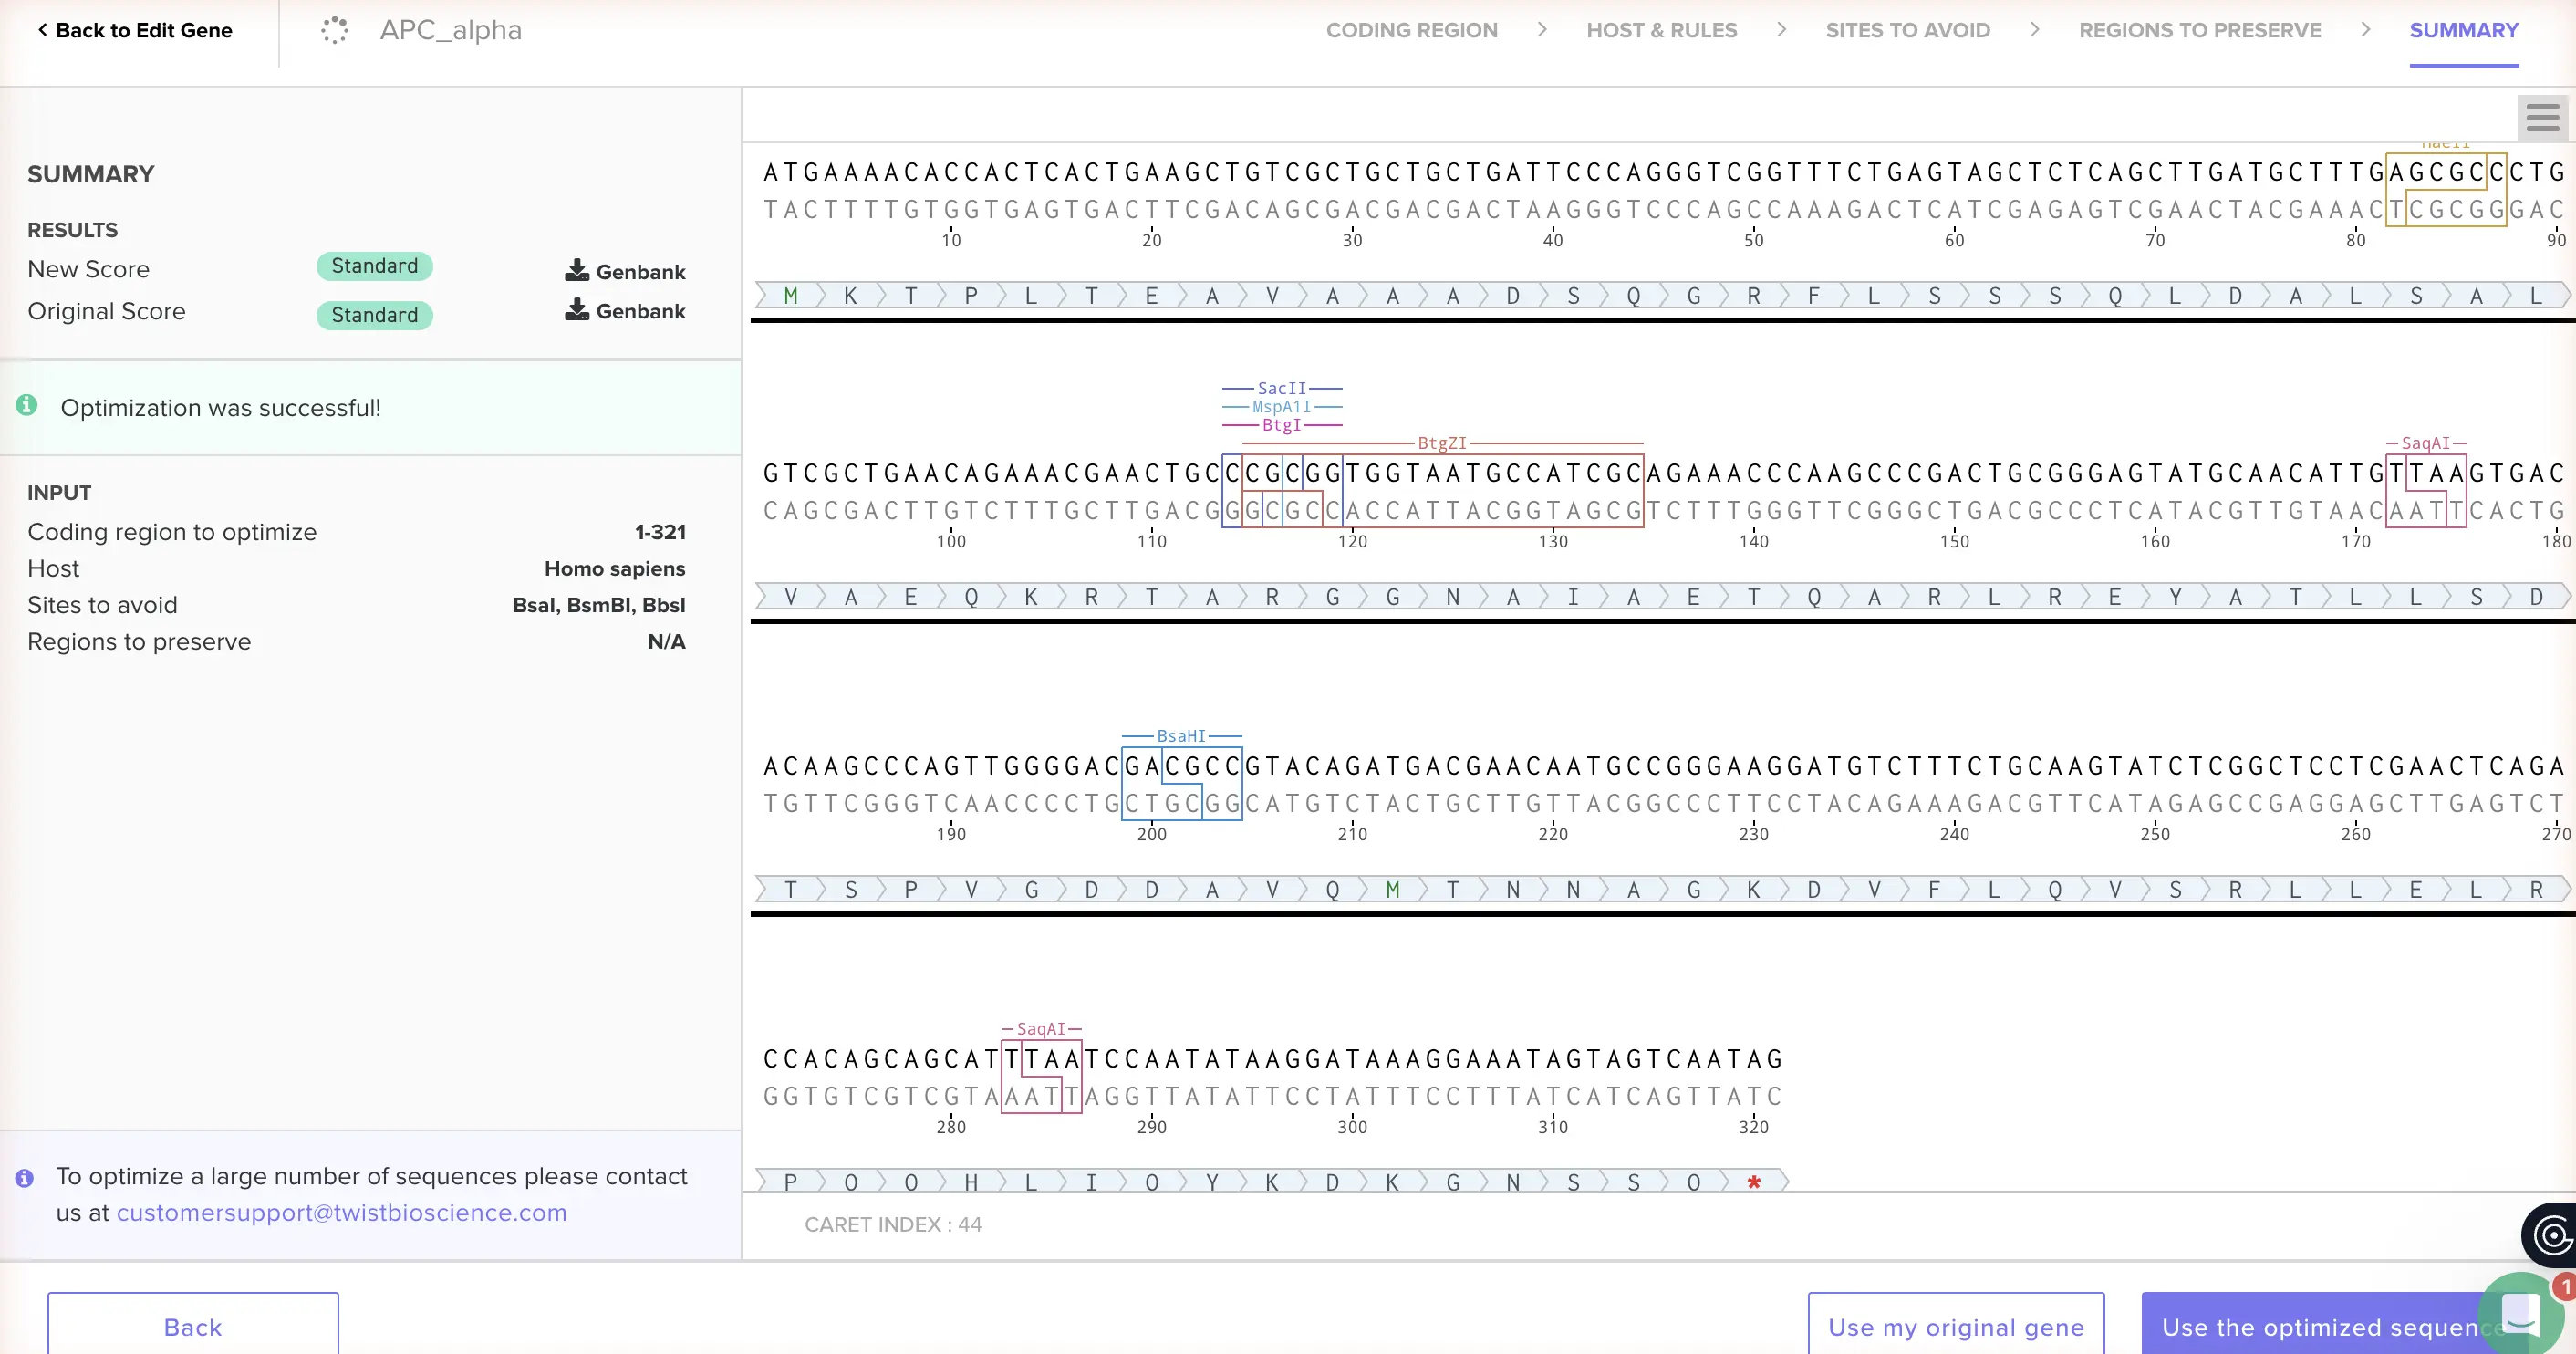Open the customersupport@twistbioscience.com email link

pos(341,1212)
